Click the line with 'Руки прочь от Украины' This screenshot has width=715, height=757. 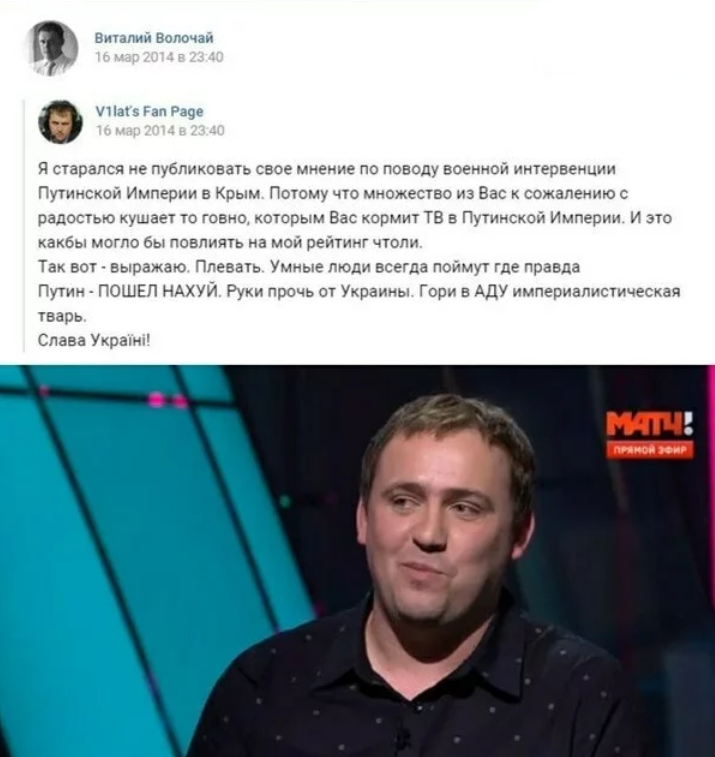[x=359, y=292]
